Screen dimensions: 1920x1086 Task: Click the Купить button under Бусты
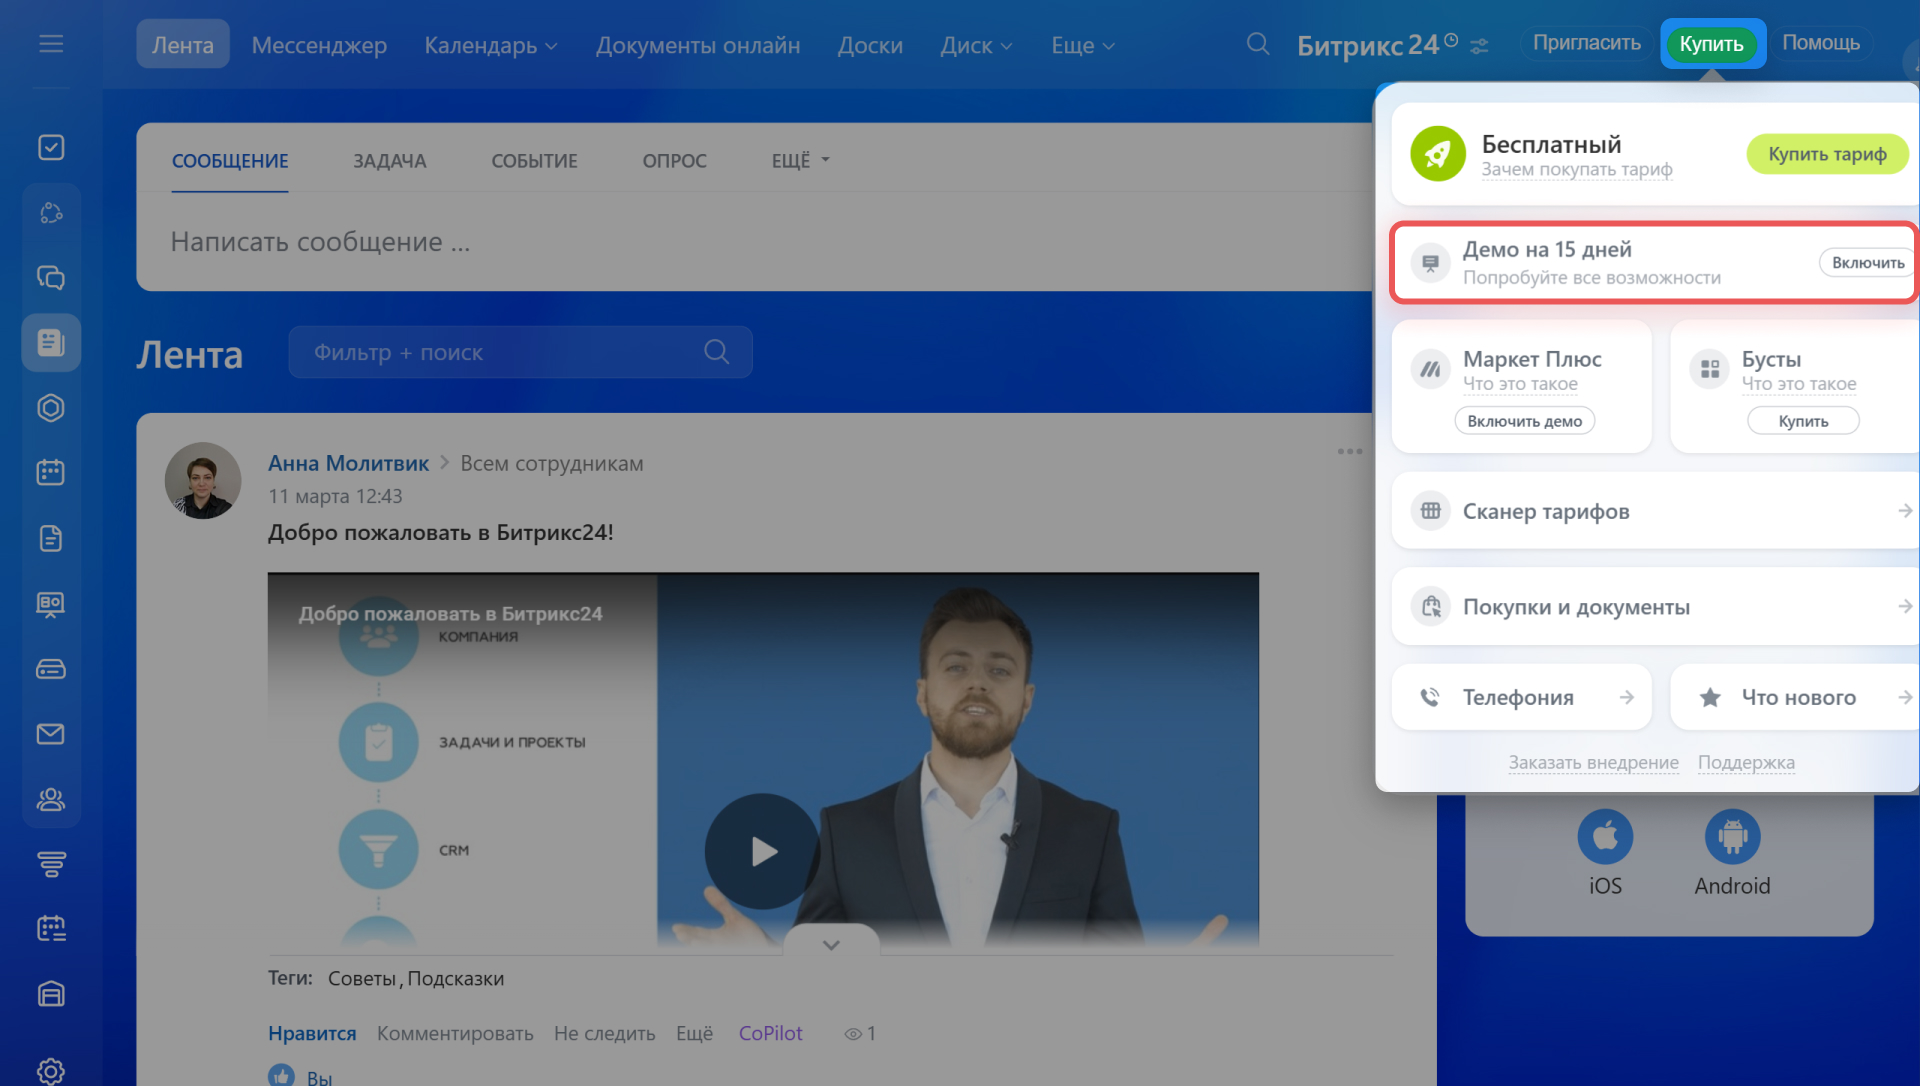click(x=1803, y=421)
